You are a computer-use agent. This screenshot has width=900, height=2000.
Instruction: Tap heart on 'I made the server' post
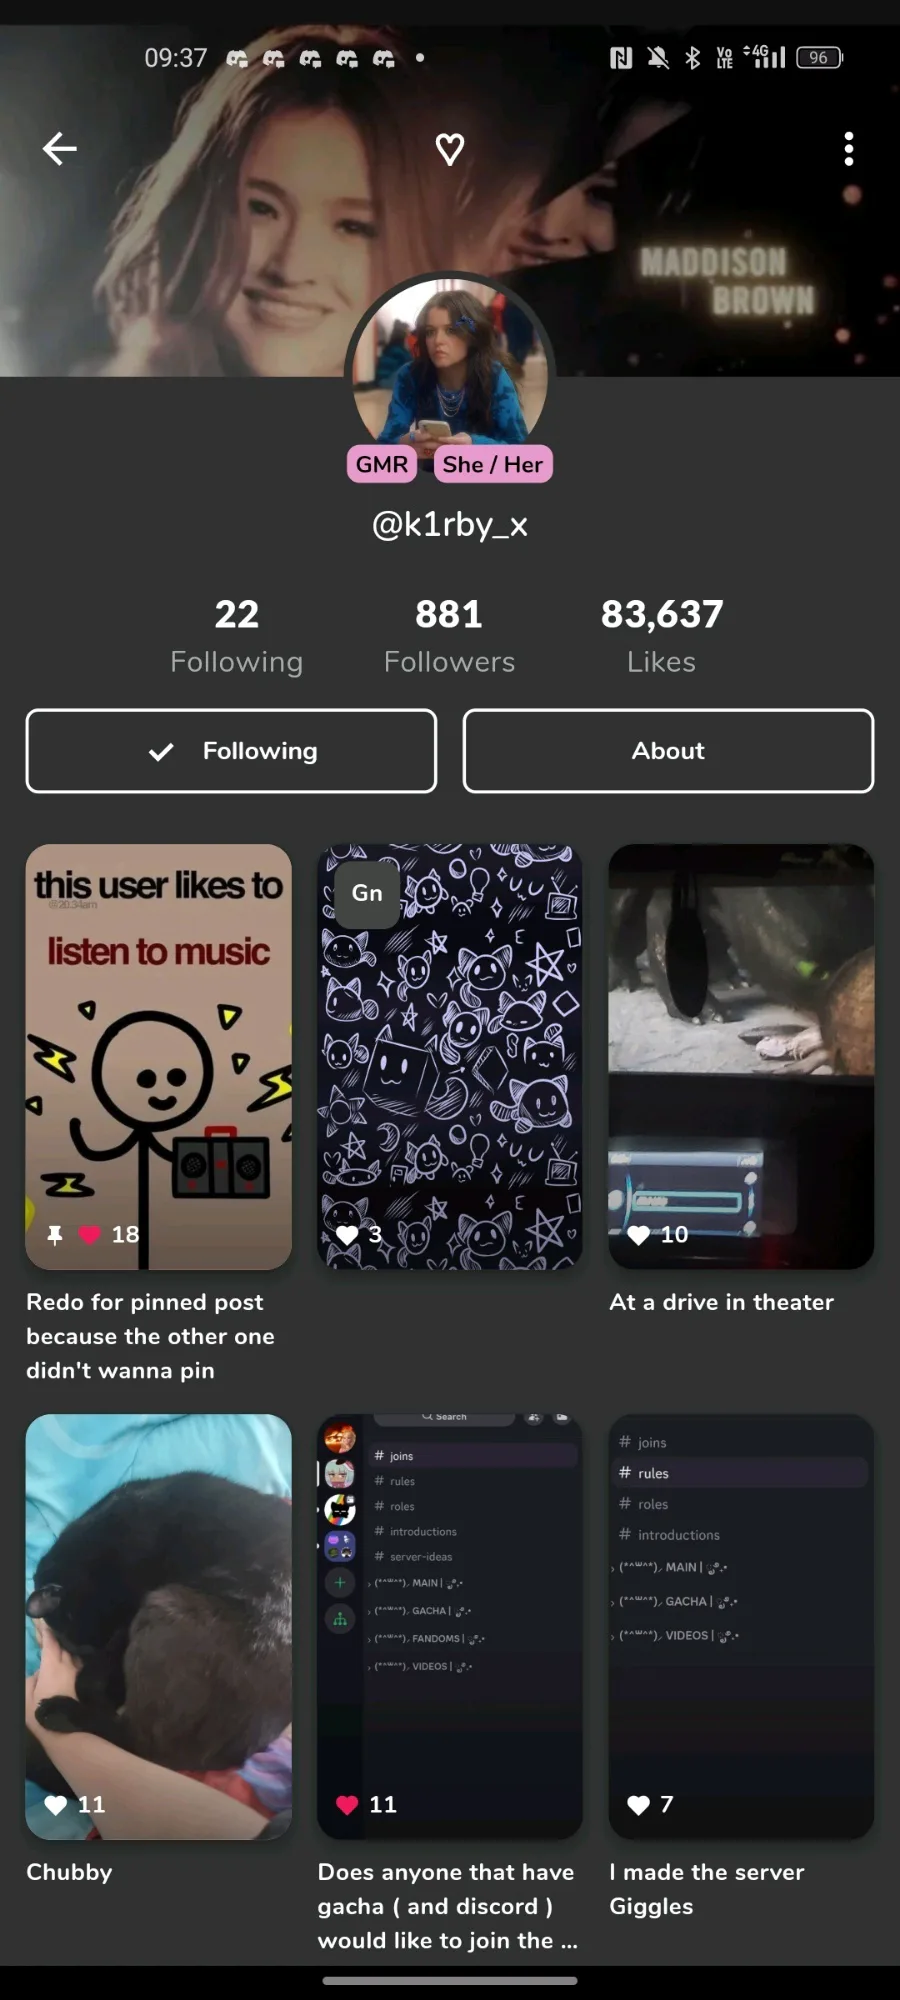tap(639, 1805)
